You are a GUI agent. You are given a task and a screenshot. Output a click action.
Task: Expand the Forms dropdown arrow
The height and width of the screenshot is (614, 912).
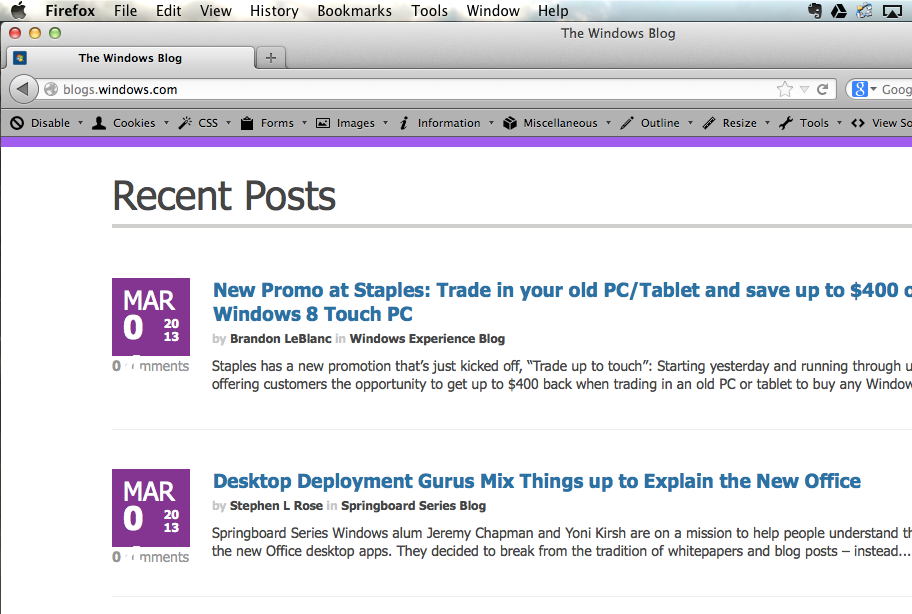pyautogui.click(x=304, y=123)
